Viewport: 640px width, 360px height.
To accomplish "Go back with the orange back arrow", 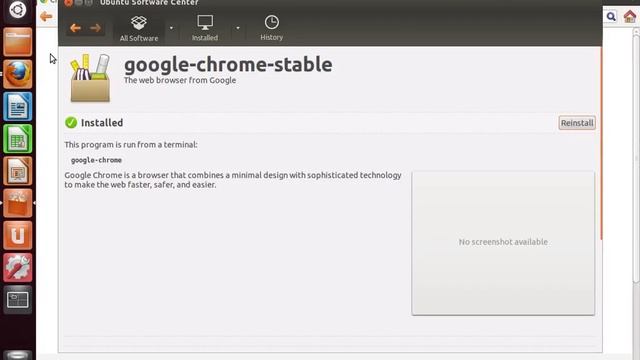I will click(x=75, y=28).
